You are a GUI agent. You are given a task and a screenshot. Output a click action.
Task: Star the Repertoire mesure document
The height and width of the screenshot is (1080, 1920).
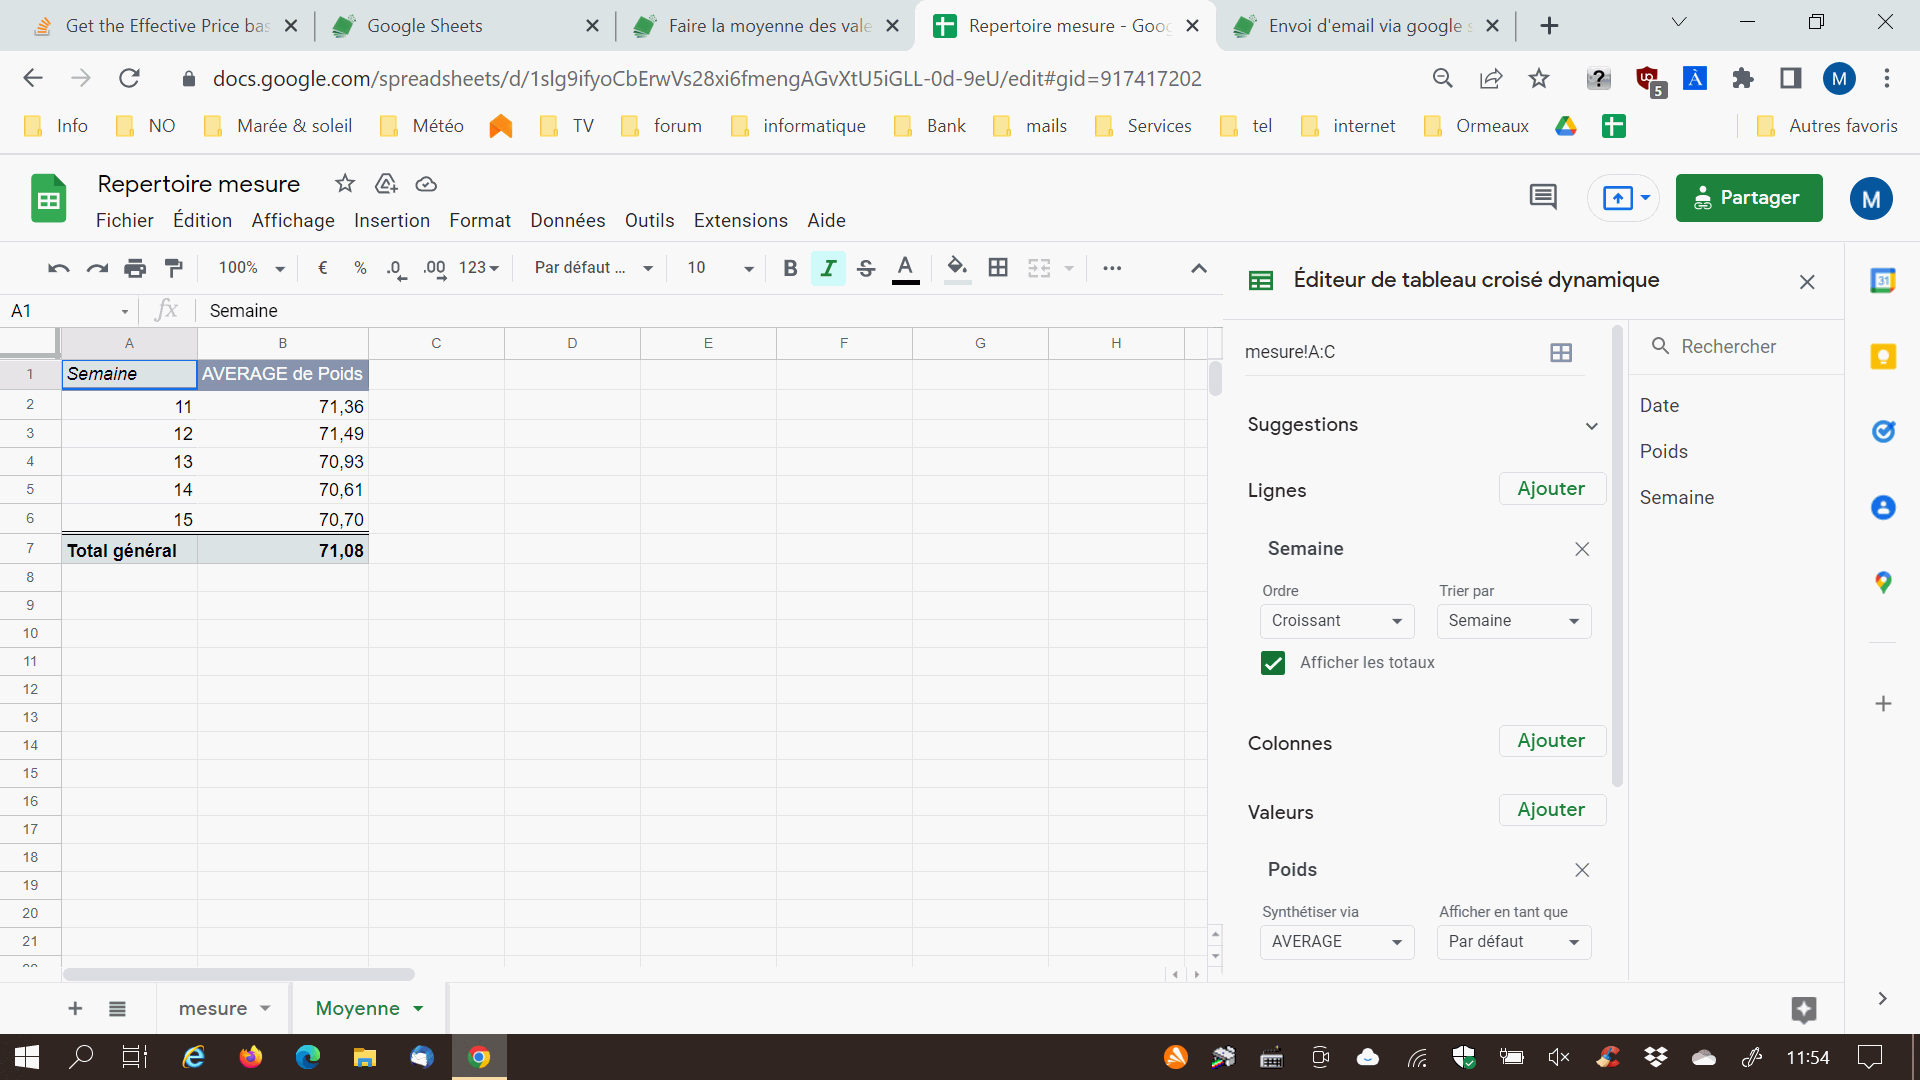(345, 183)
